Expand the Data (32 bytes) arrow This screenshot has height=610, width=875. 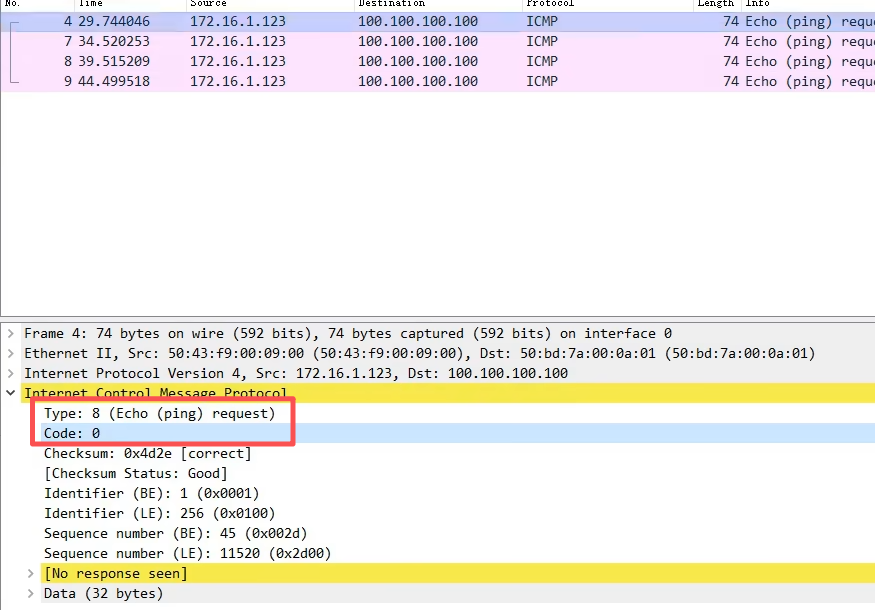(x=31, y=594)
